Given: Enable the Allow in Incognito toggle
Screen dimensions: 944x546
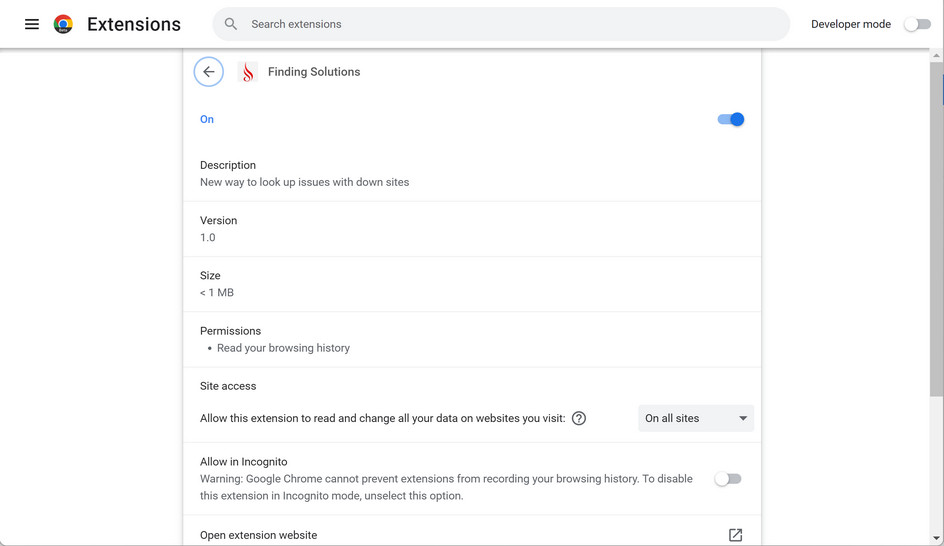Looking at the screenshot, I should click(728, 479).
